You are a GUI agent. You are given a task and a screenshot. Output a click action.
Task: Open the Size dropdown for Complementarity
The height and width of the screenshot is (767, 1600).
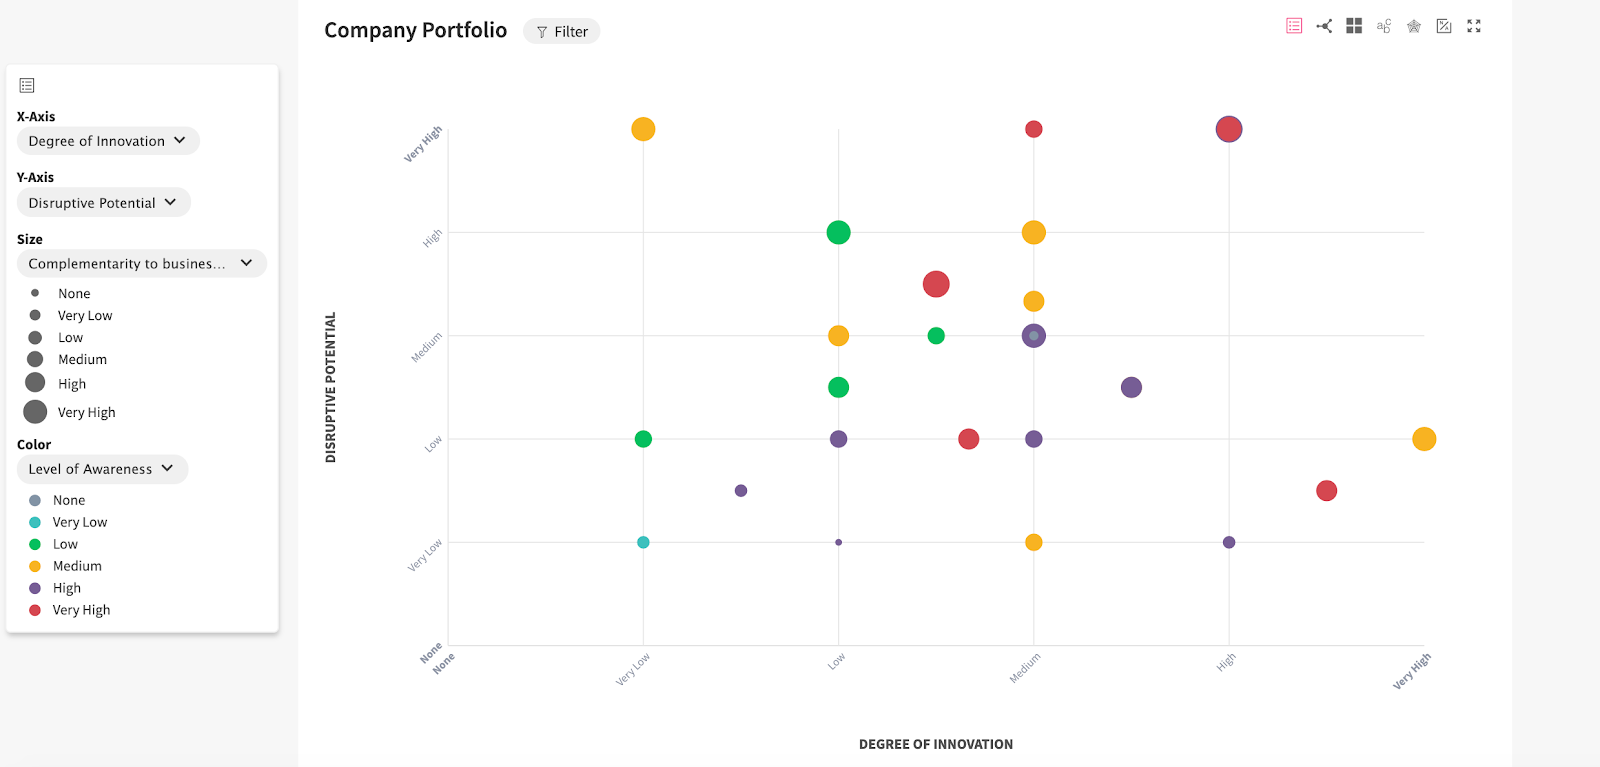[x=141, y=263]
